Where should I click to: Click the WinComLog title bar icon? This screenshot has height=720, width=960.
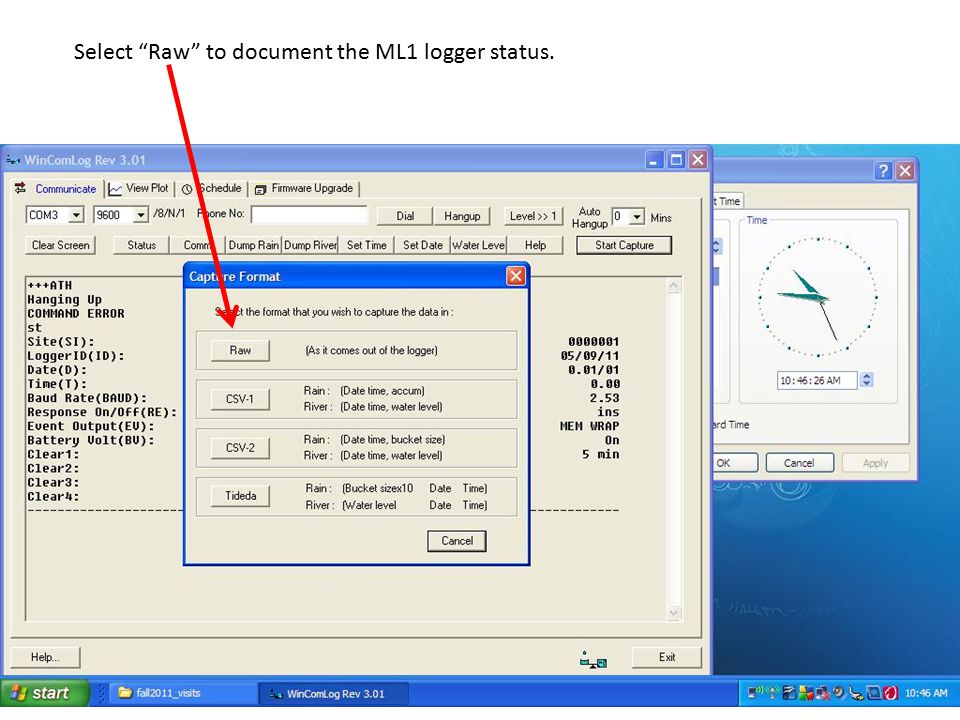[12, 160]
